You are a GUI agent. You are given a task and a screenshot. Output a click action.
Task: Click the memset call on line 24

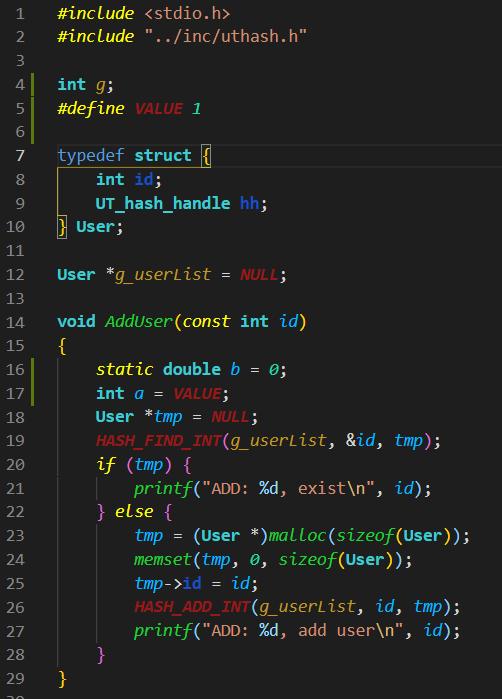click(x=163, y=559)
